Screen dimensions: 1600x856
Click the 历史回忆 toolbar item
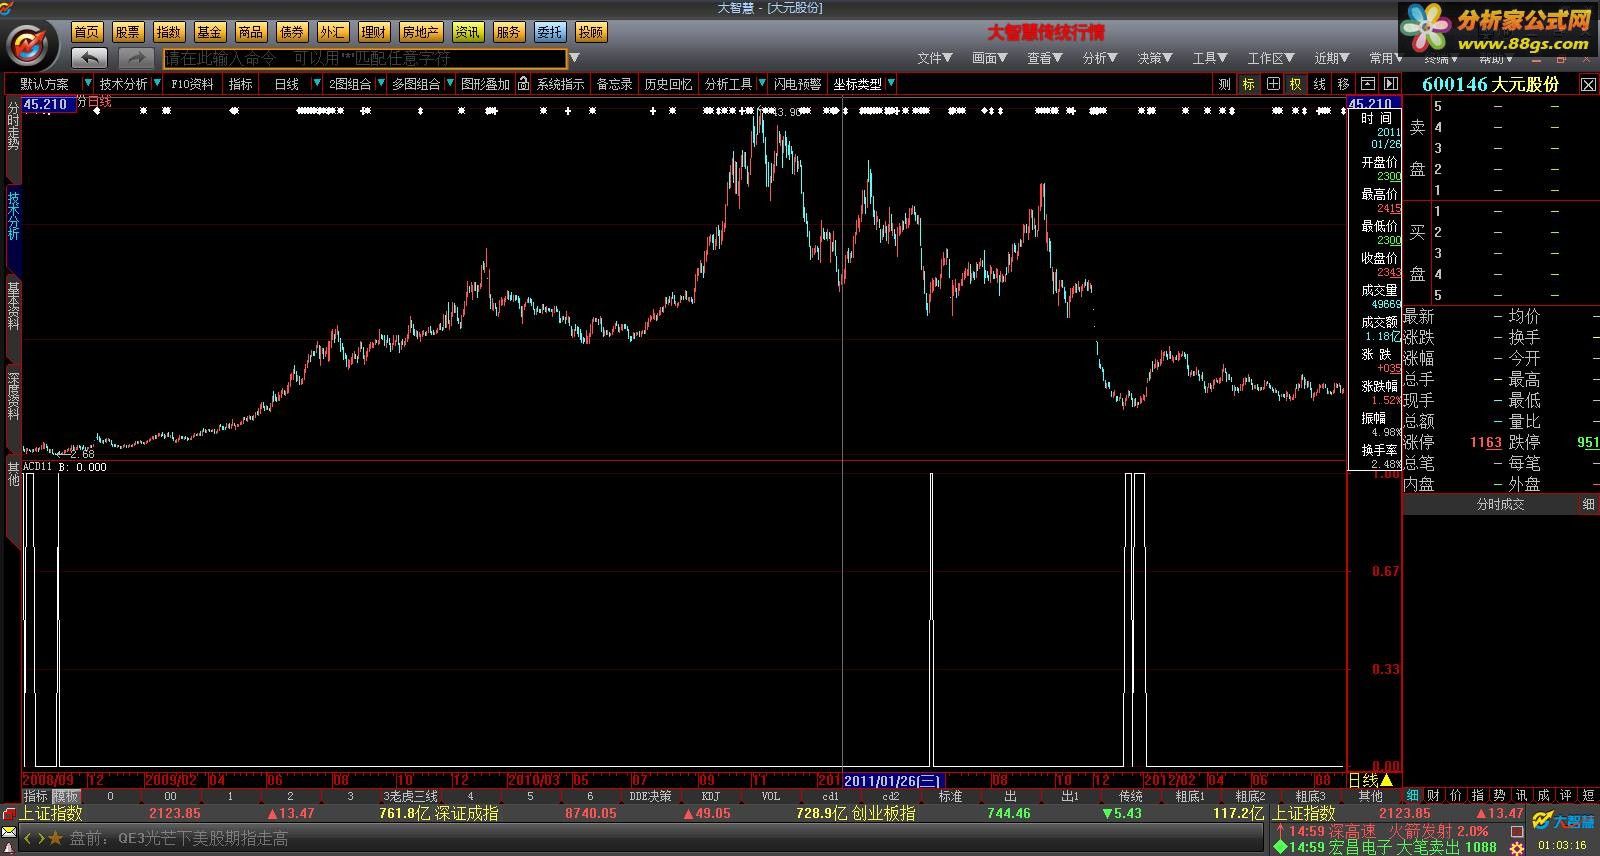coord(669,84)
